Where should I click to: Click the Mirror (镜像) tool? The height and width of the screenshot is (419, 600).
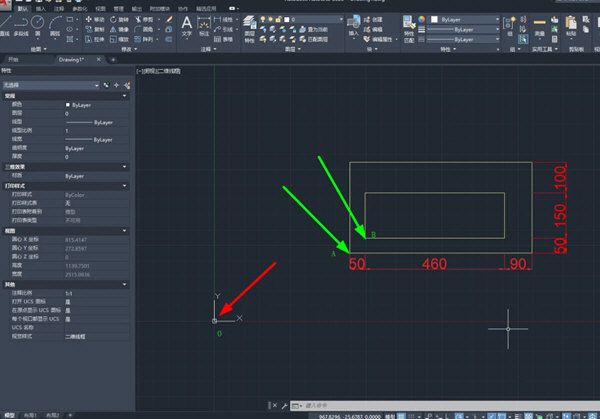click(119, 29)
